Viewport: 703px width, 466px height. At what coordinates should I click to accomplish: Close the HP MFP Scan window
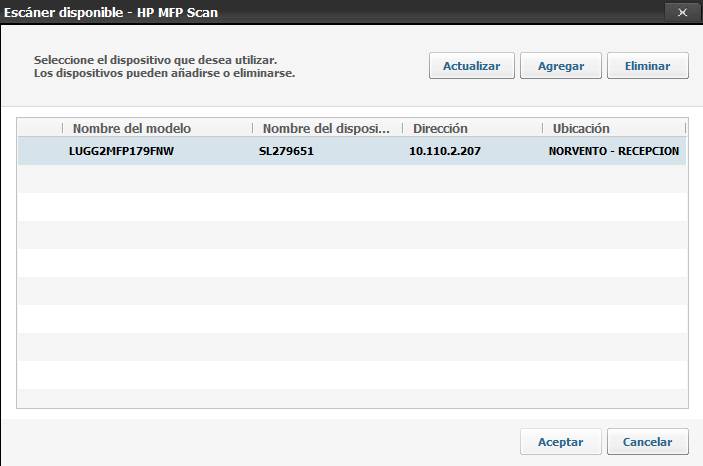click(682, 12)
